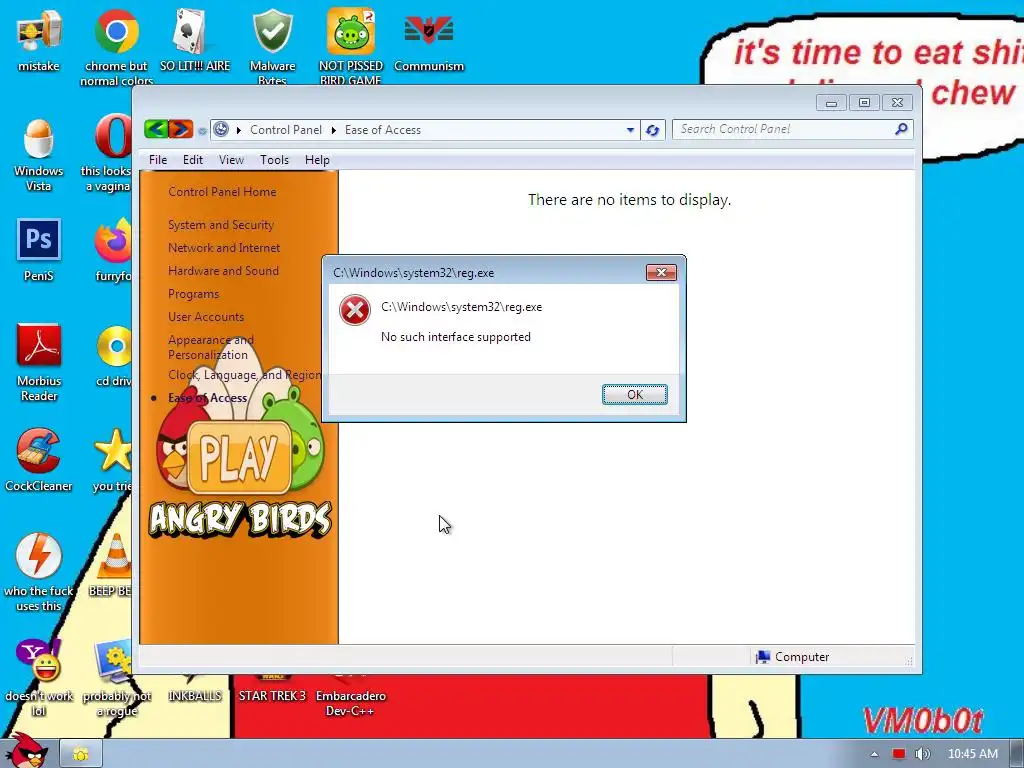
Task: Open the lightning bolt 'who uses this' icon
Action: coord(39,556)
